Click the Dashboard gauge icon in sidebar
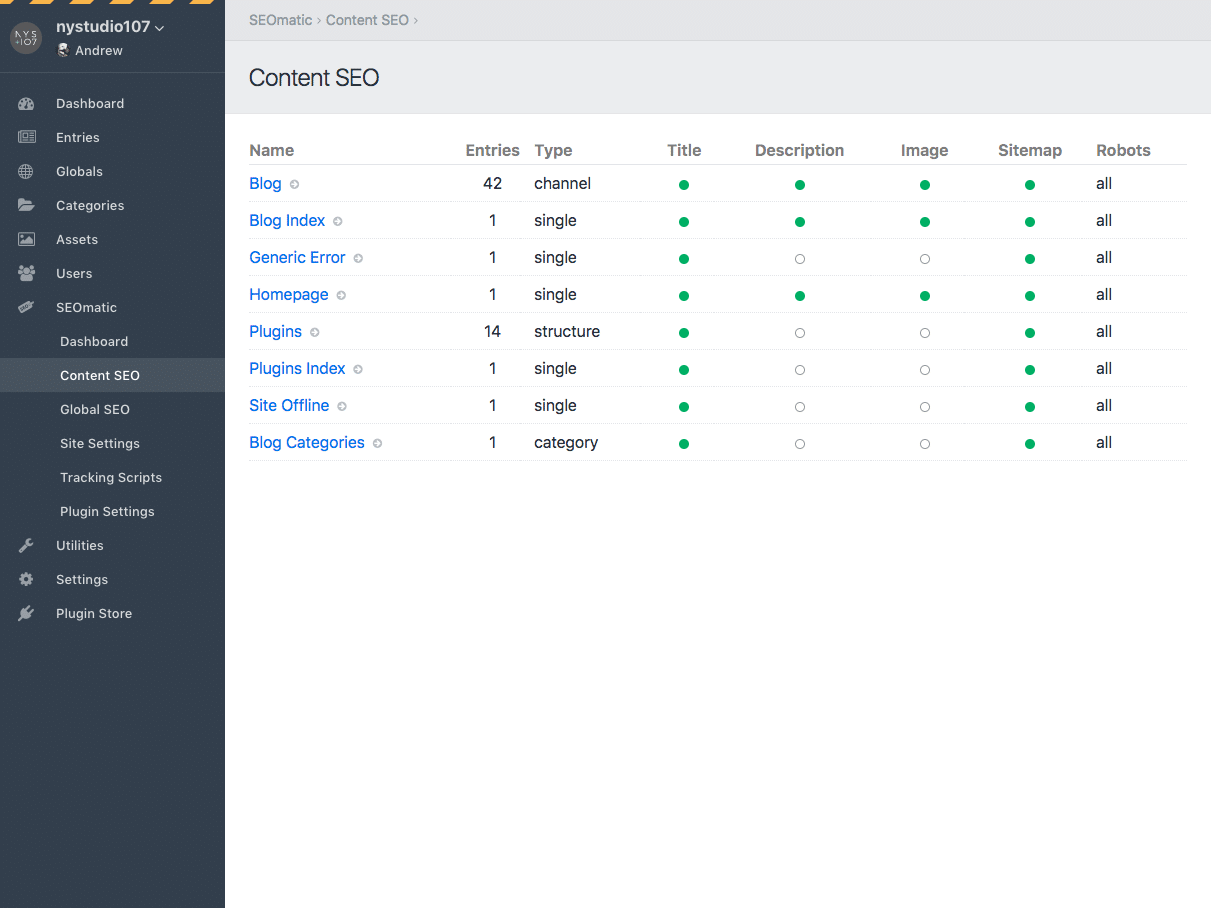Screen dimensions: 1211x908 tap(26, 104)
